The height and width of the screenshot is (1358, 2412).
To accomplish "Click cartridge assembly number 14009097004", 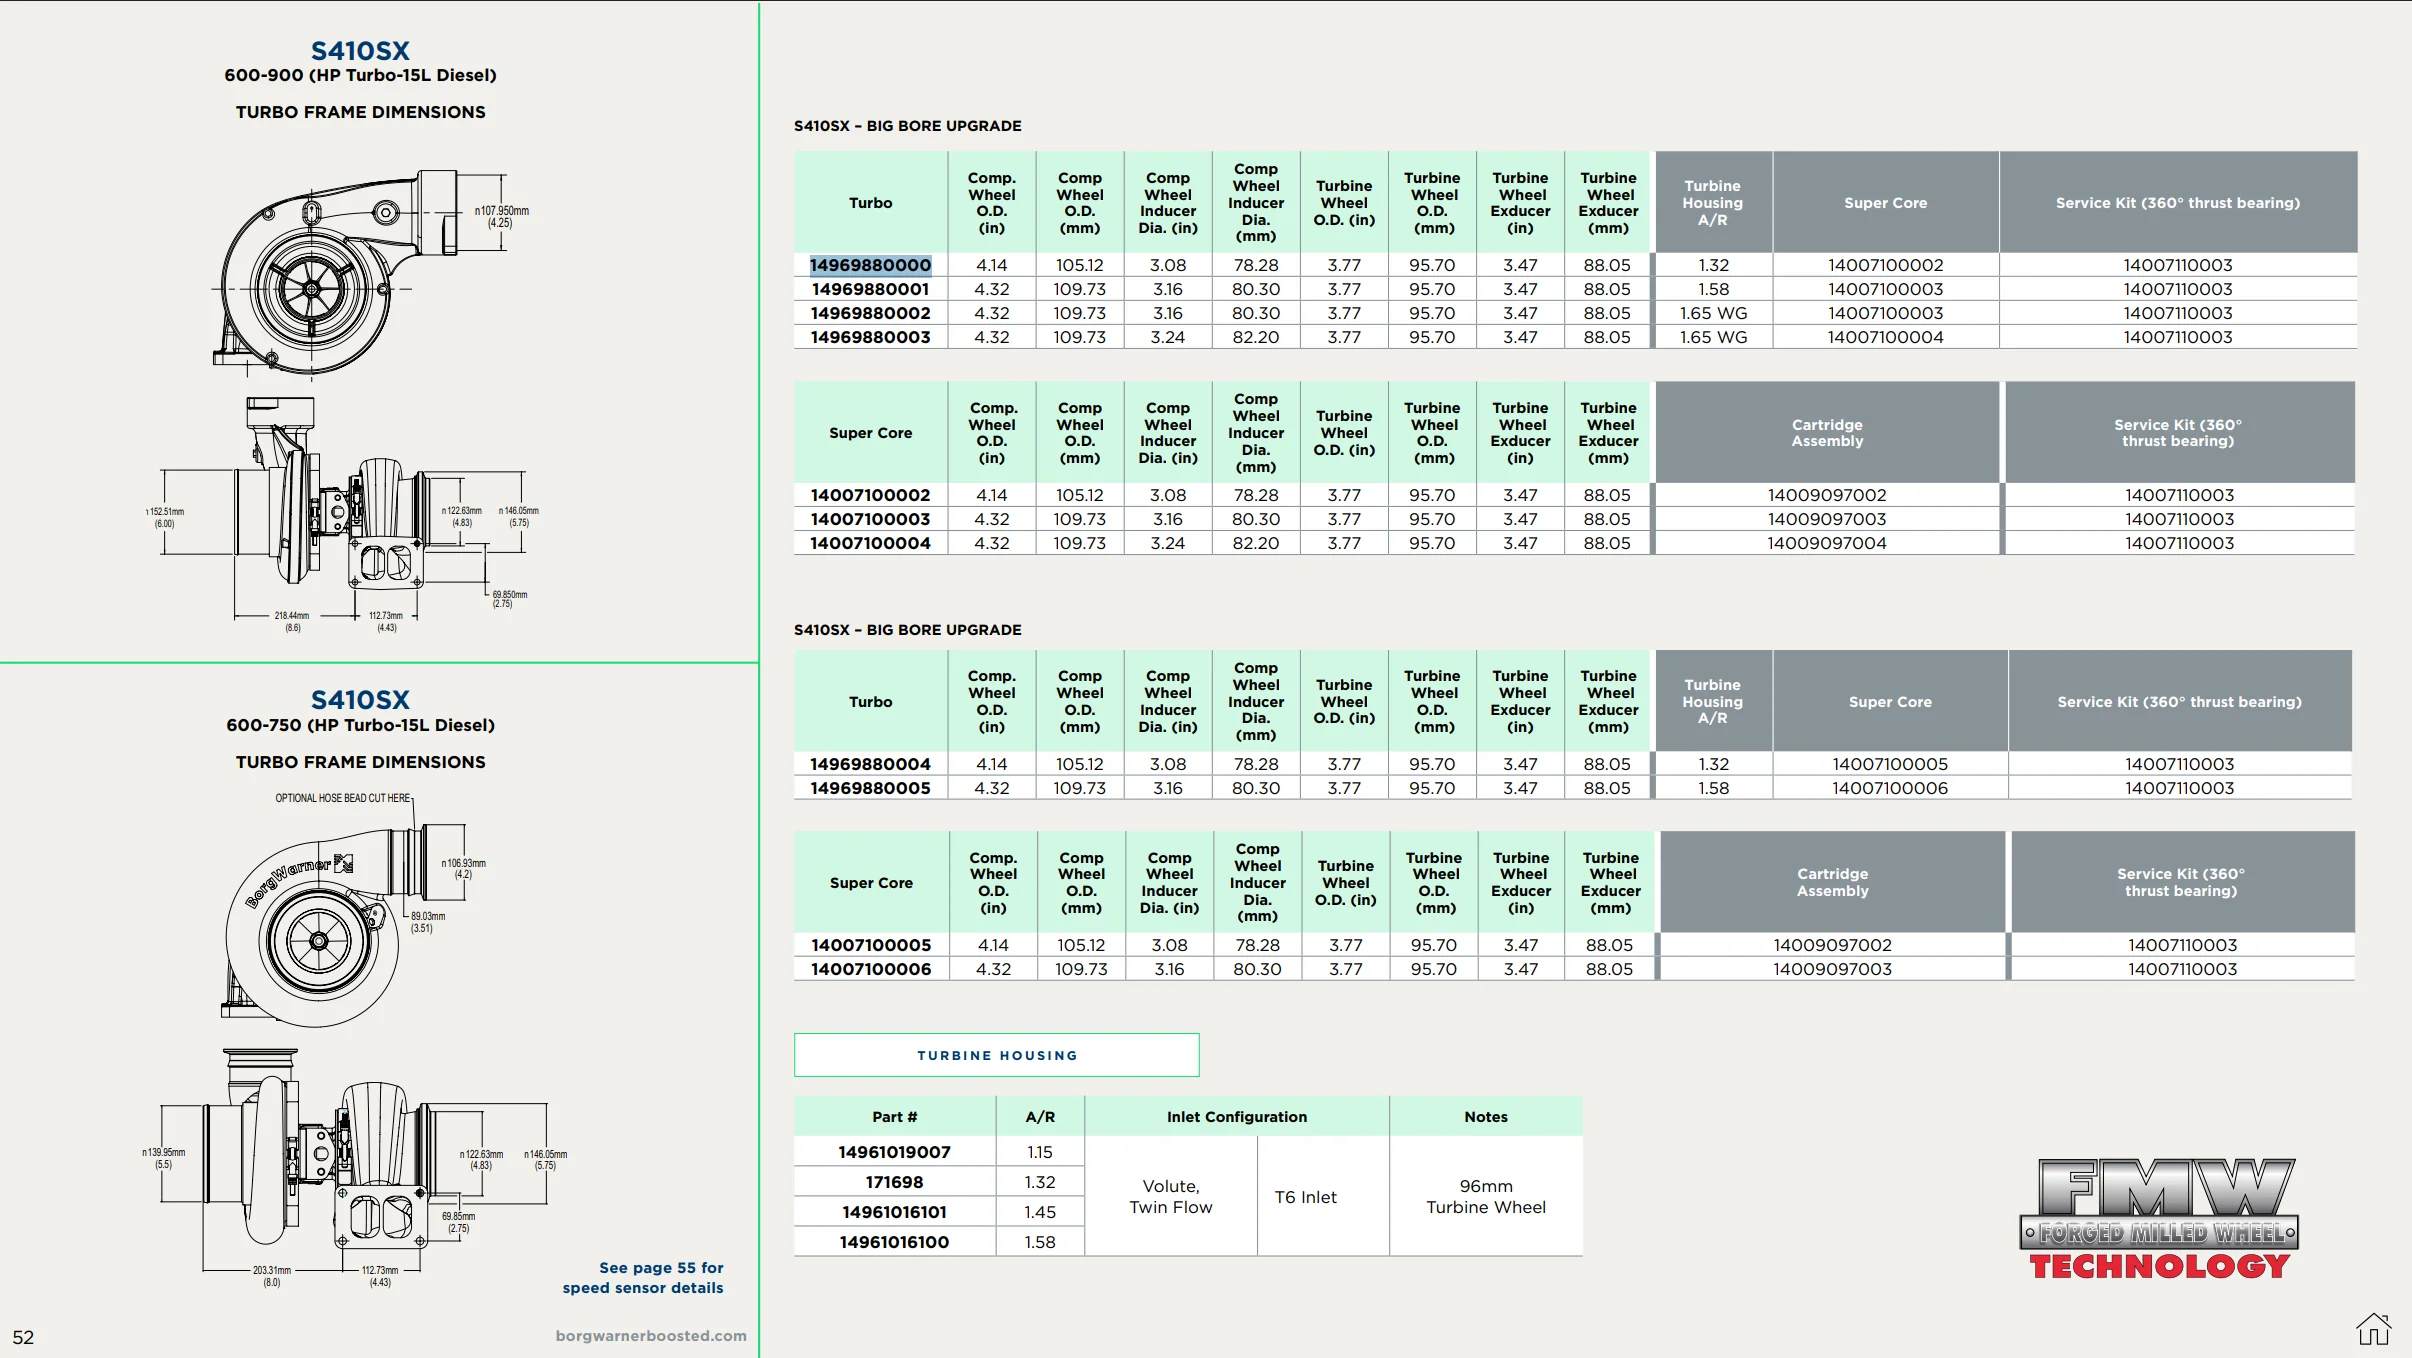I will point(1826,543).
